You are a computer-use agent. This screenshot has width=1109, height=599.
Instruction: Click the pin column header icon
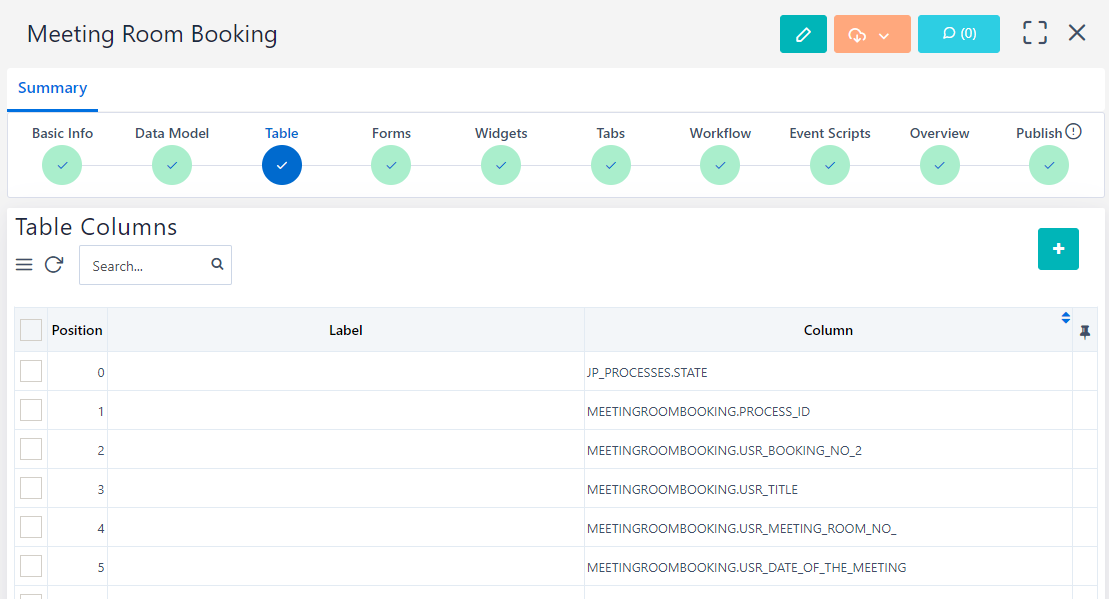(x=1085, y=331)
